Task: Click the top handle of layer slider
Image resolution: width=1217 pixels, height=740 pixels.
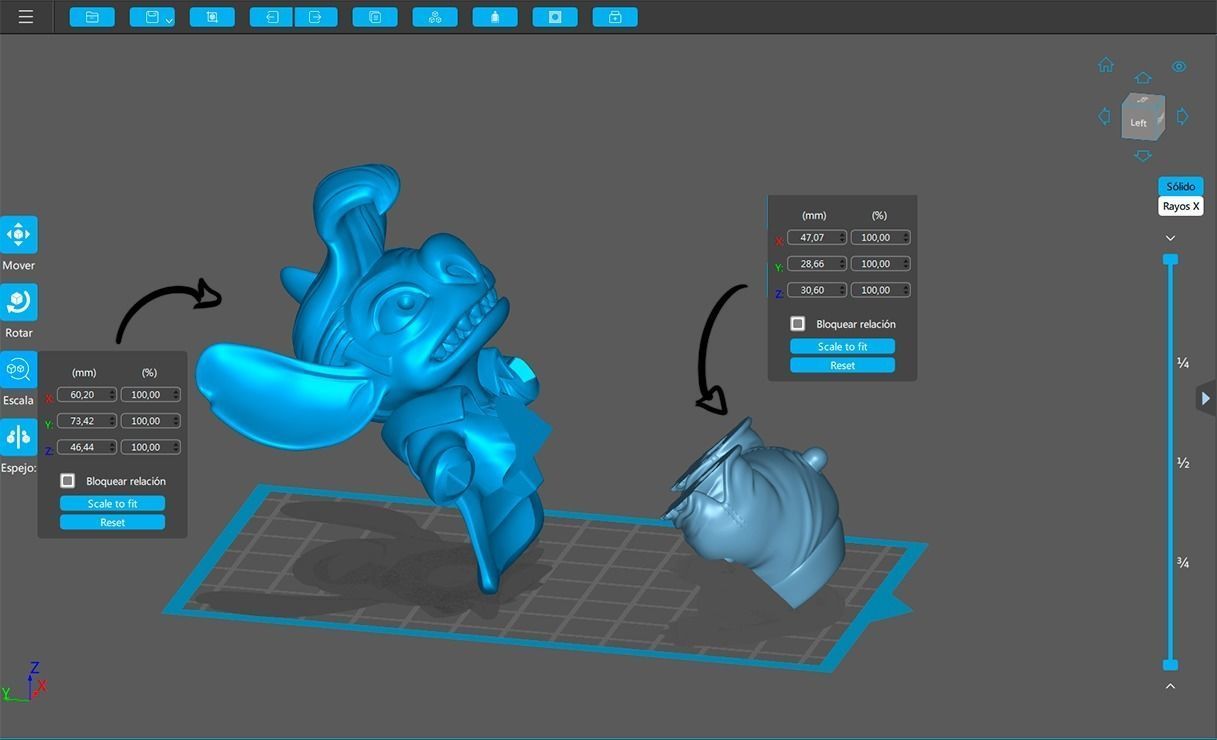Action: (1170, 259)
